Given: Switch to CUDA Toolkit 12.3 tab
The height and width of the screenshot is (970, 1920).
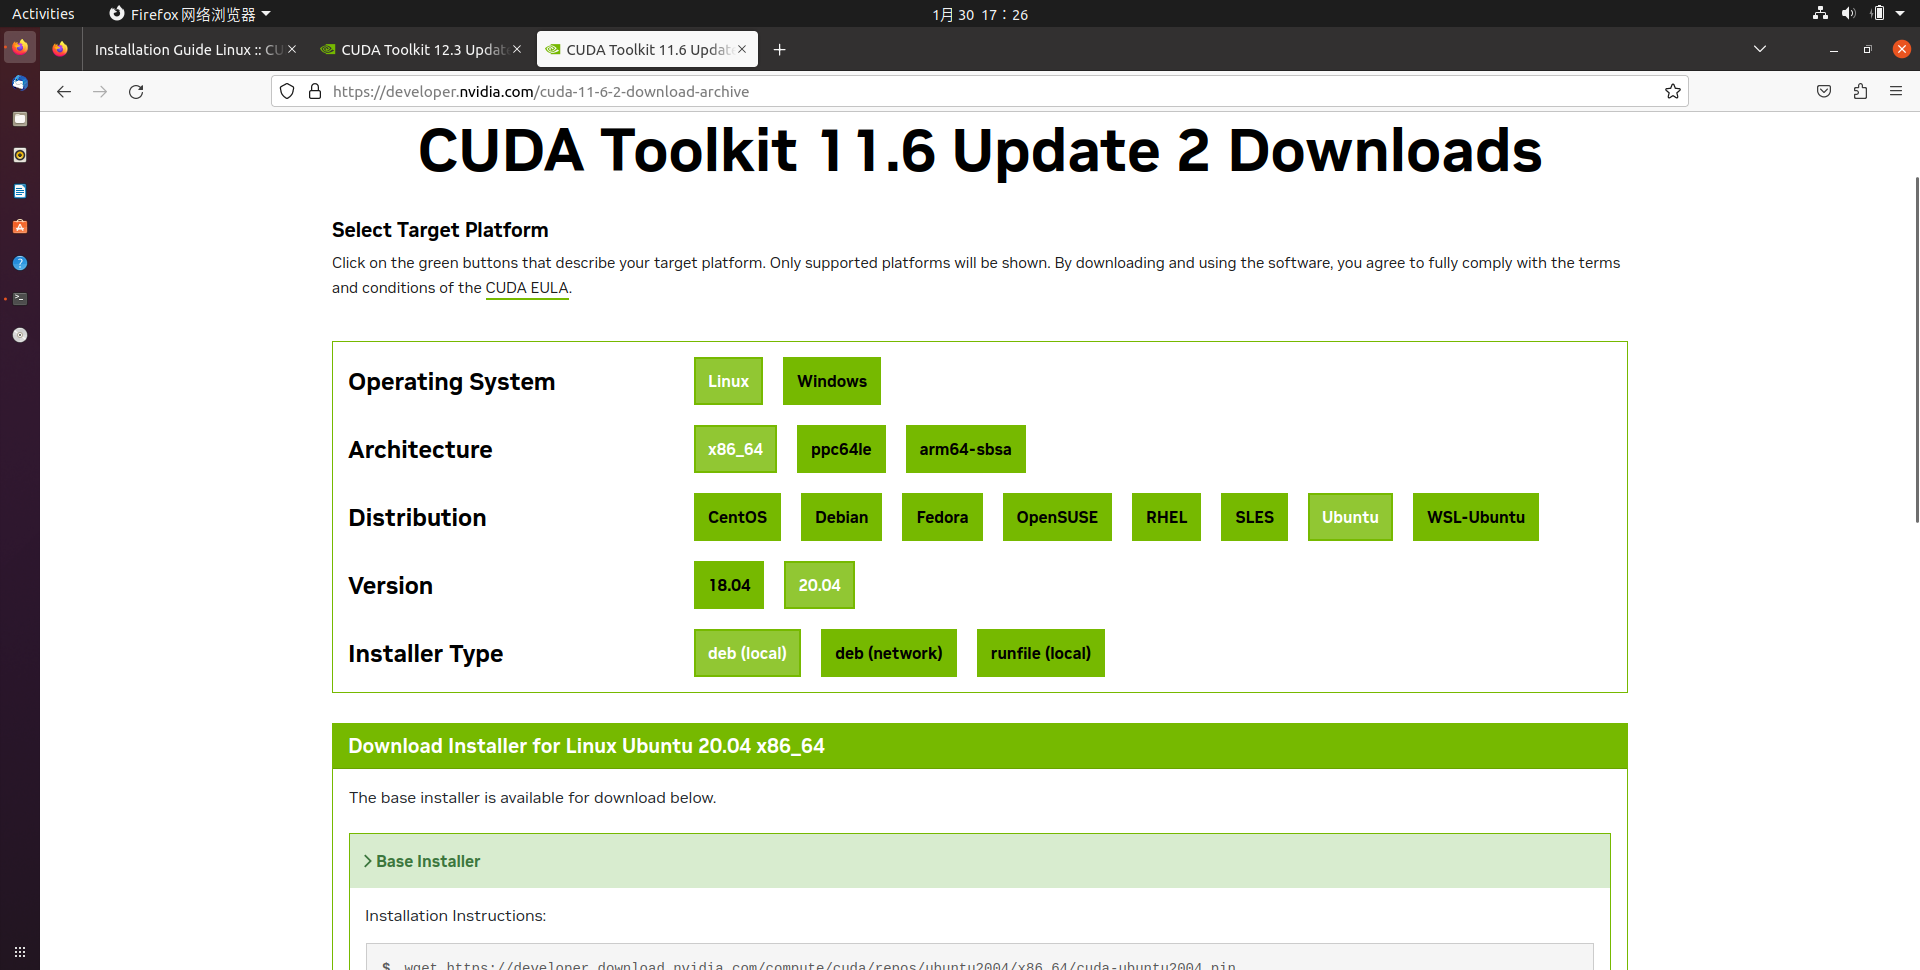Looking at the screenshot, I should click(420, 50).
